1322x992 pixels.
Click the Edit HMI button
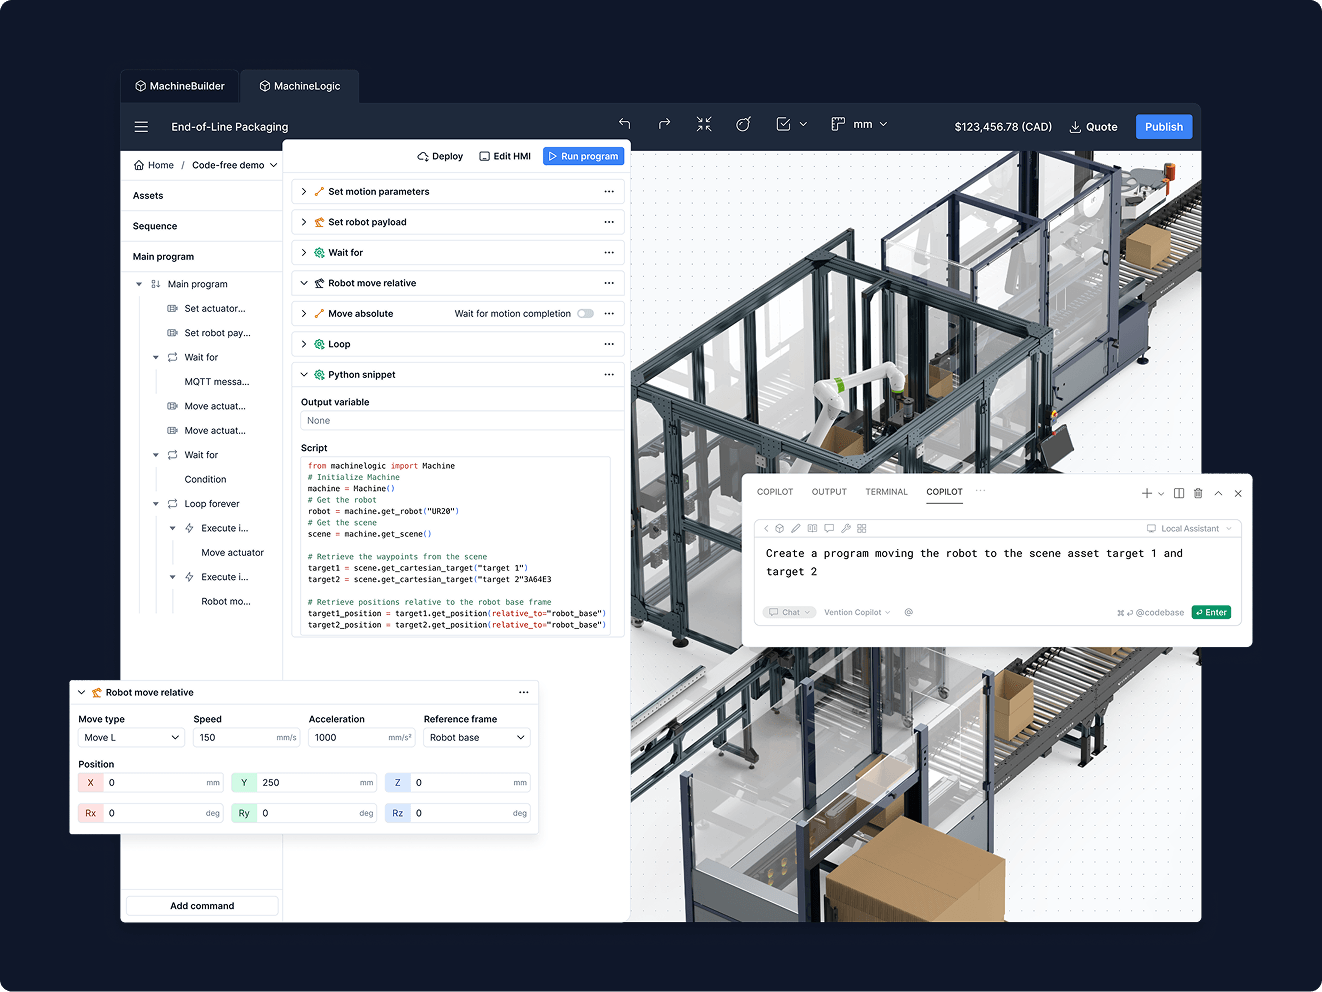505,156
